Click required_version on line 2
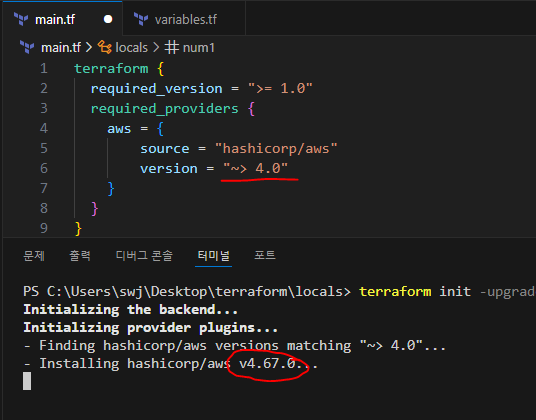The height and width of the screenshot is (420, 536). (157, 89)
